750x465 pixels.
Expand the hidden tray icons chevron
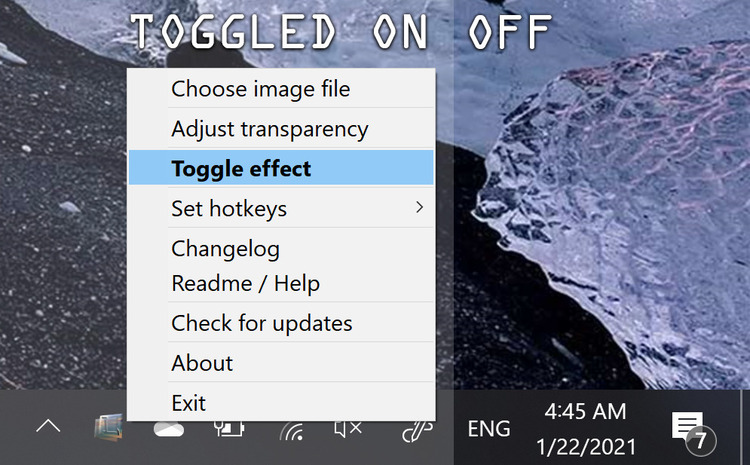48,426
